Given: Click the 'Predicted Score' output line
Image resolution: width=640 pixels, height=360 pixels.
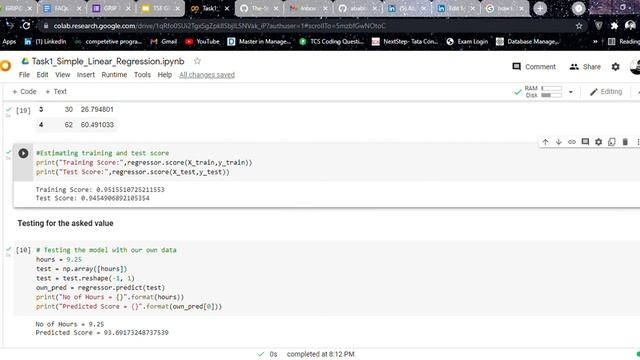Looking at the screenshot, I should pos(102,333).
